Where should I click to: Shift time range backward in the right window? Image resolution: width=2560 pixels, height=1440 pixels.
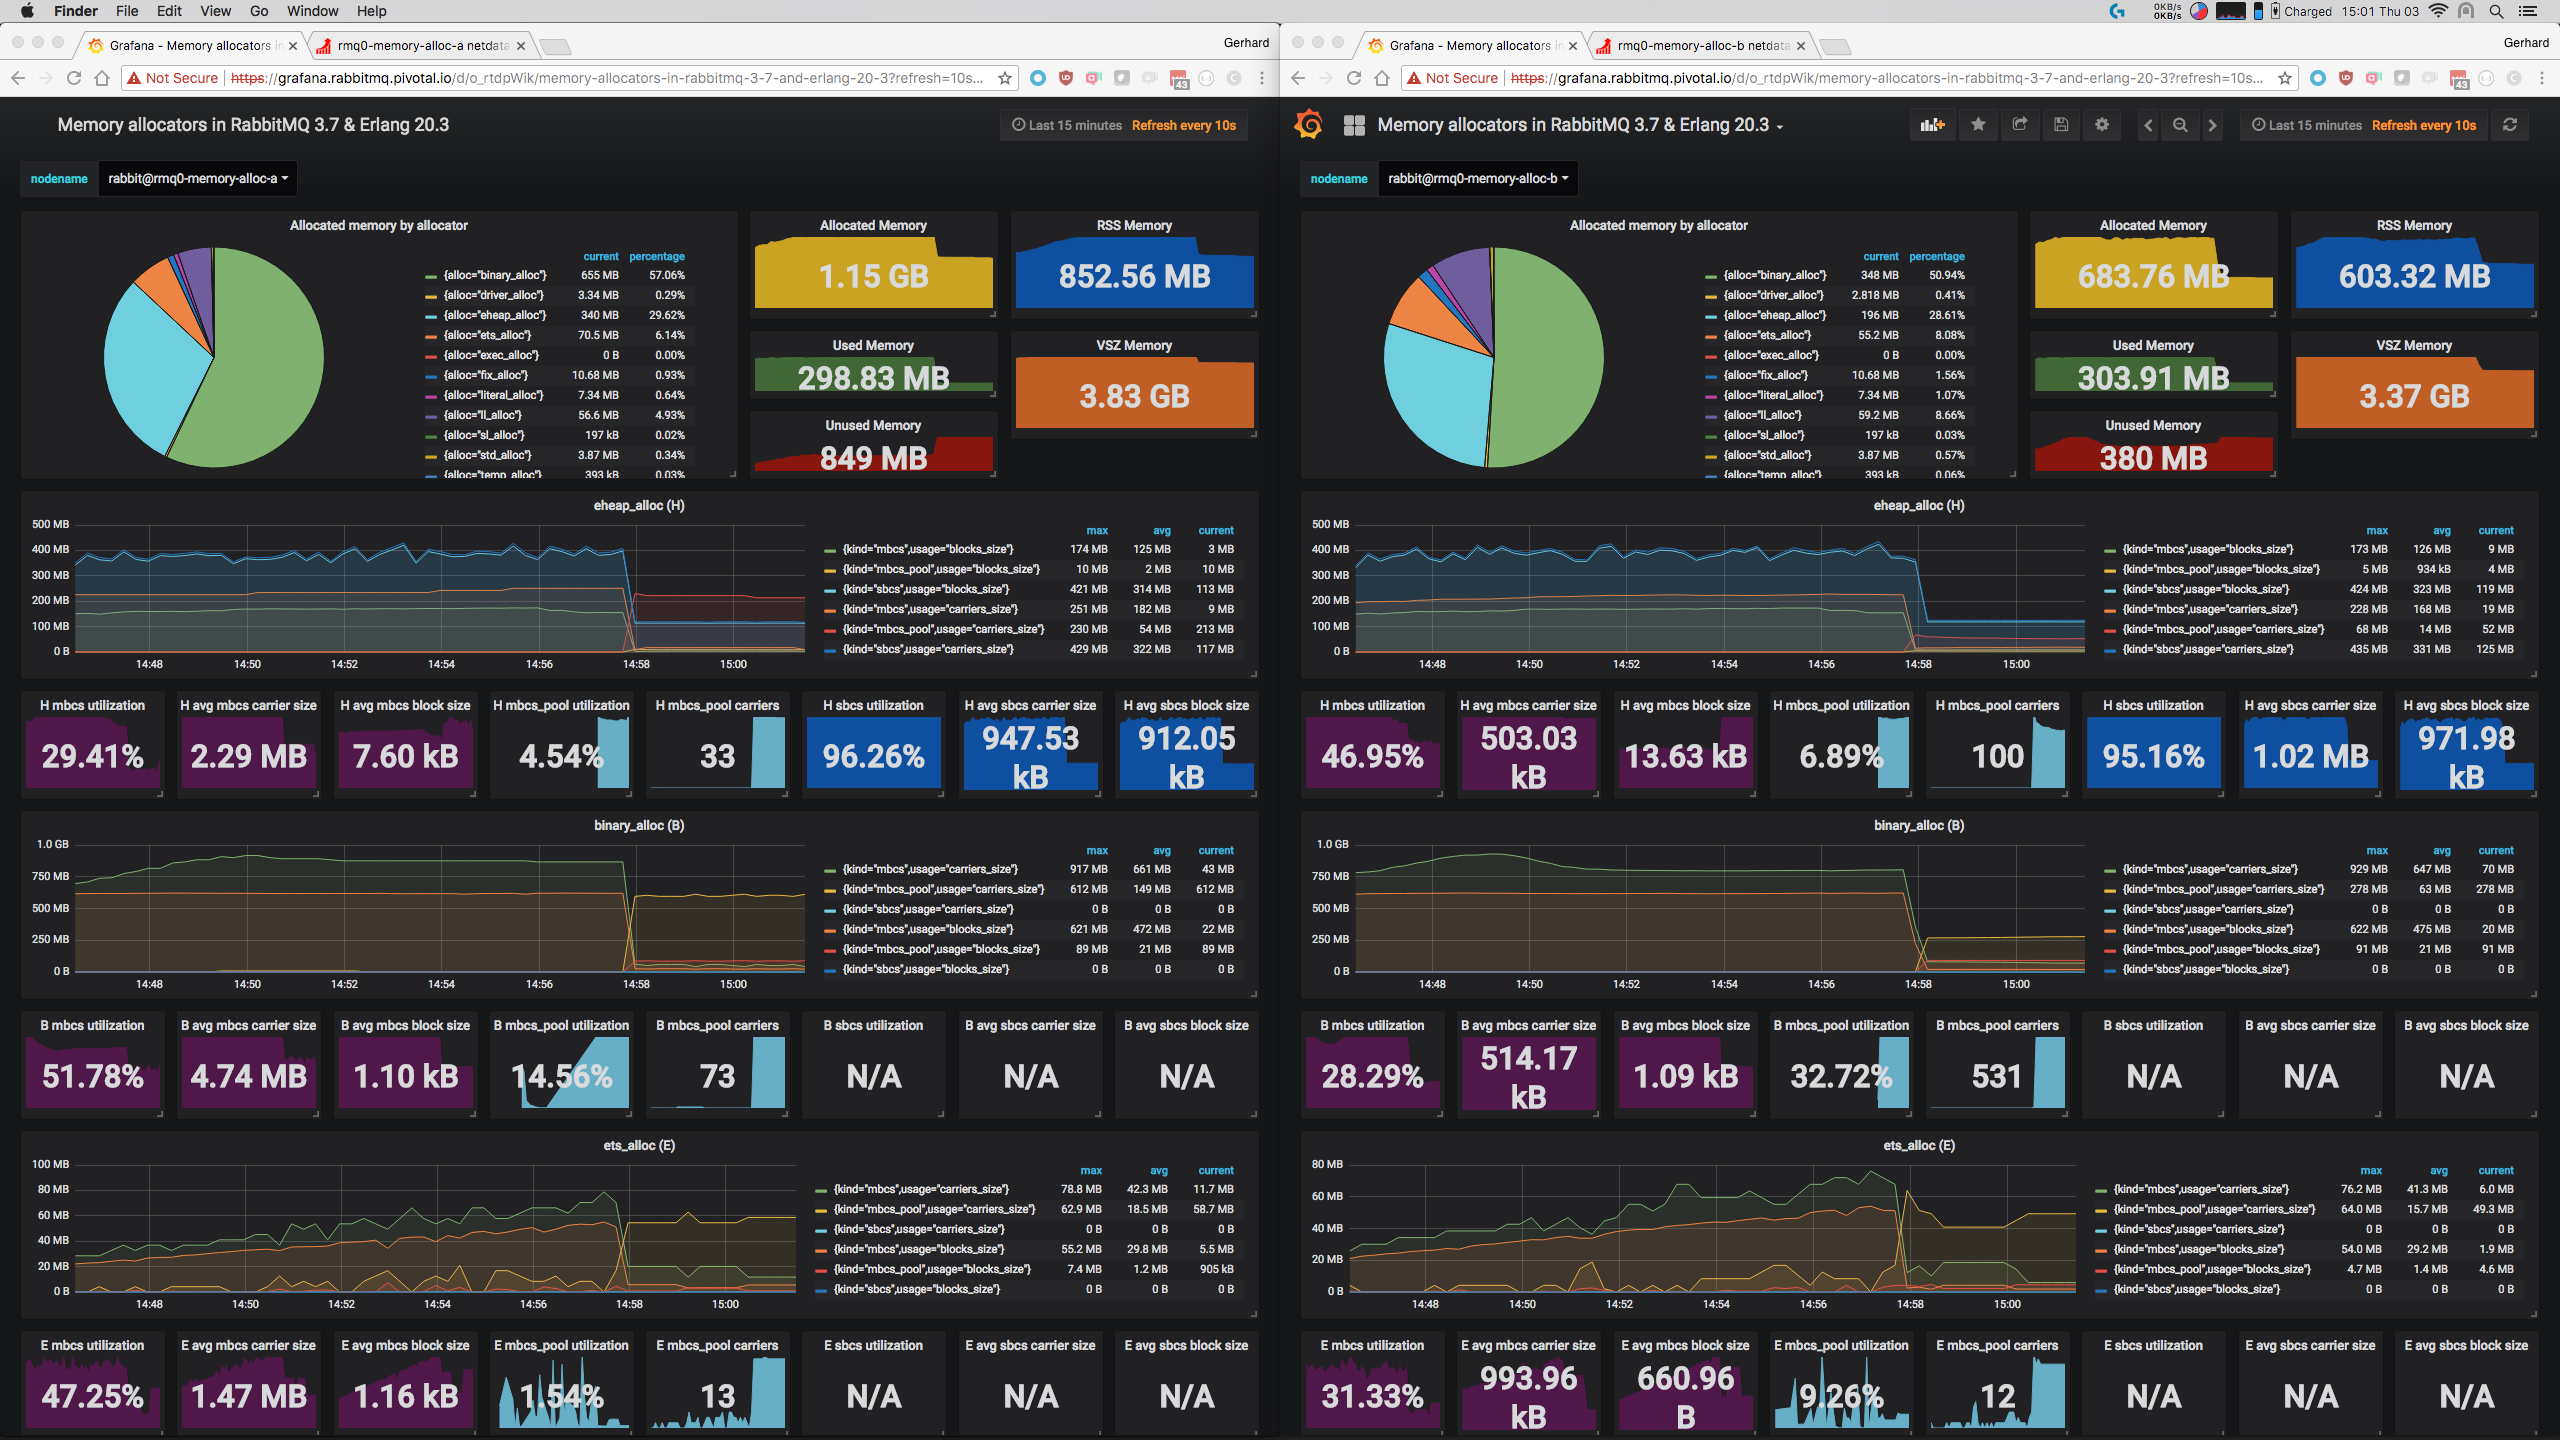point(2148,125)
